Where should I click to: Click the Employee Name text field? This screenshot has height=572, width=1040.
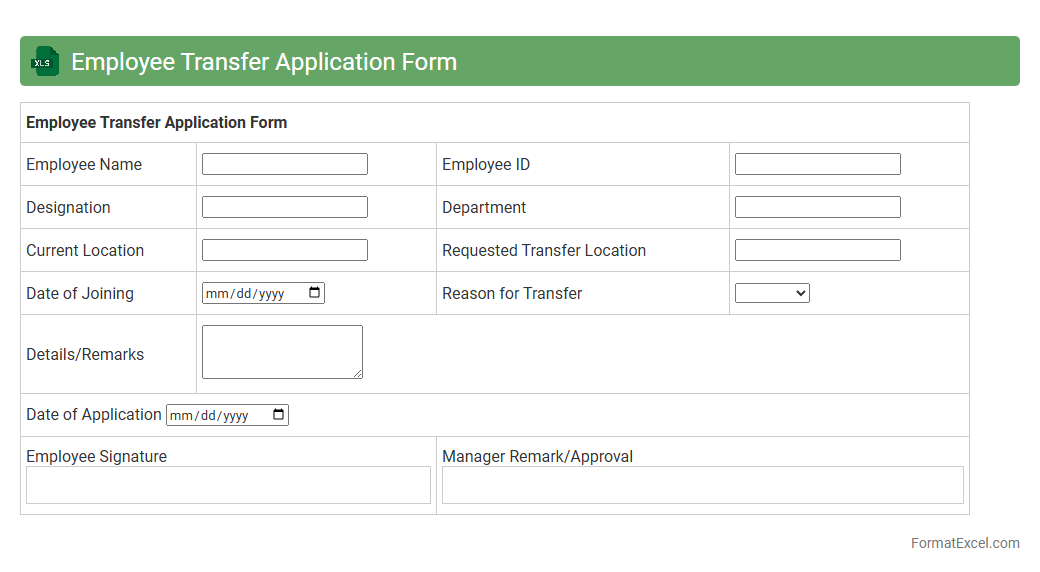click(x=284, y=164)
